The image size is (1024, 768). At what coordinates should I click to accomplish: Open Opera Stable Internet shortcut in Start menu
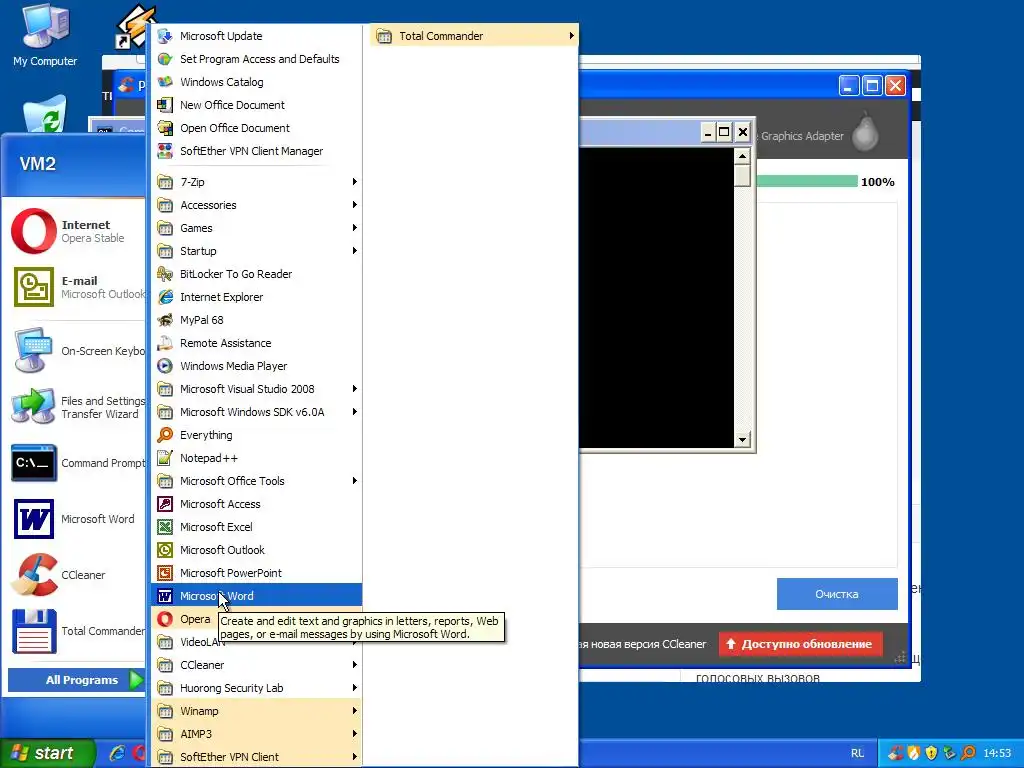[77, 231]
